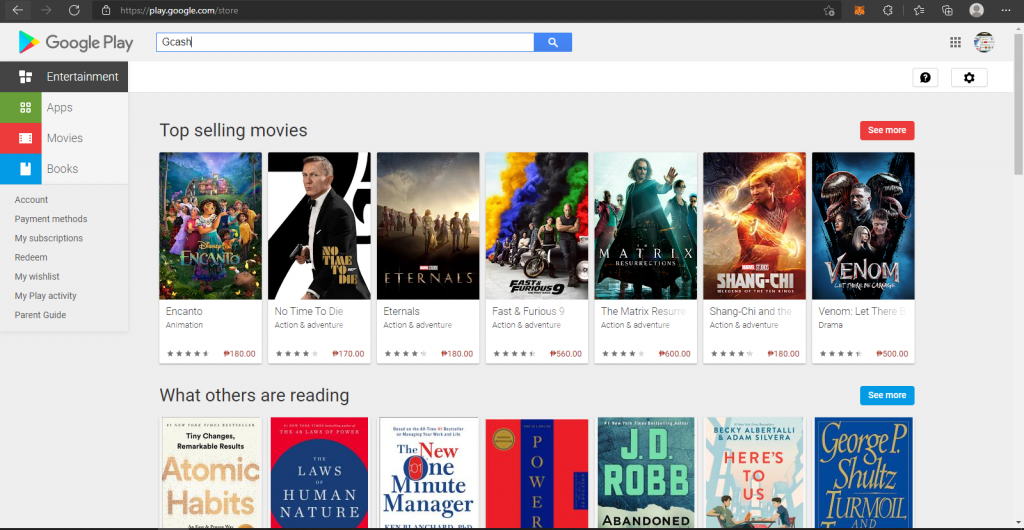1024x530 pixels.
Task: Open My wishlist link
Action: pyautogui.click(x=37, y=277)
